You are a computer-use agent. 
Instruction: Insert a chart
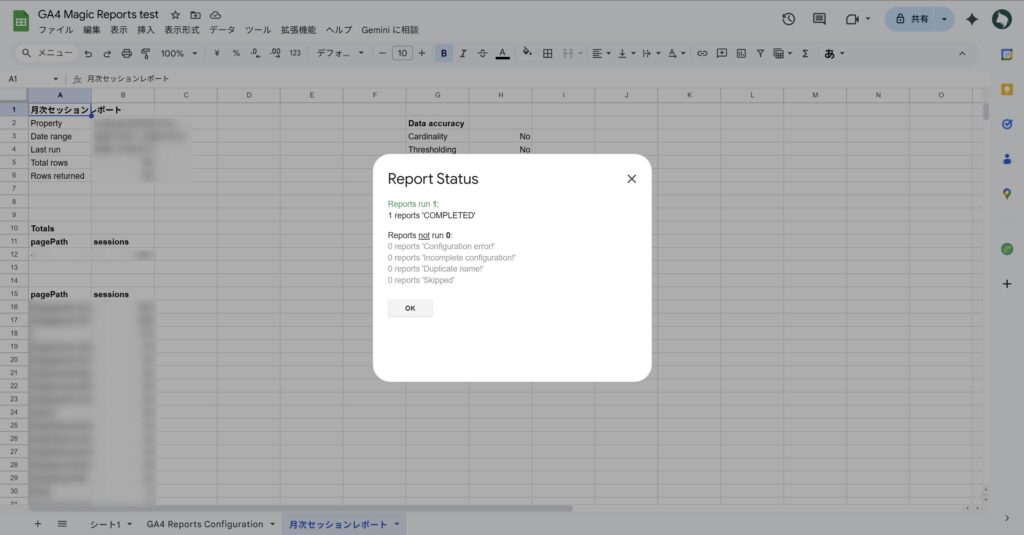(x=741, y=54)
